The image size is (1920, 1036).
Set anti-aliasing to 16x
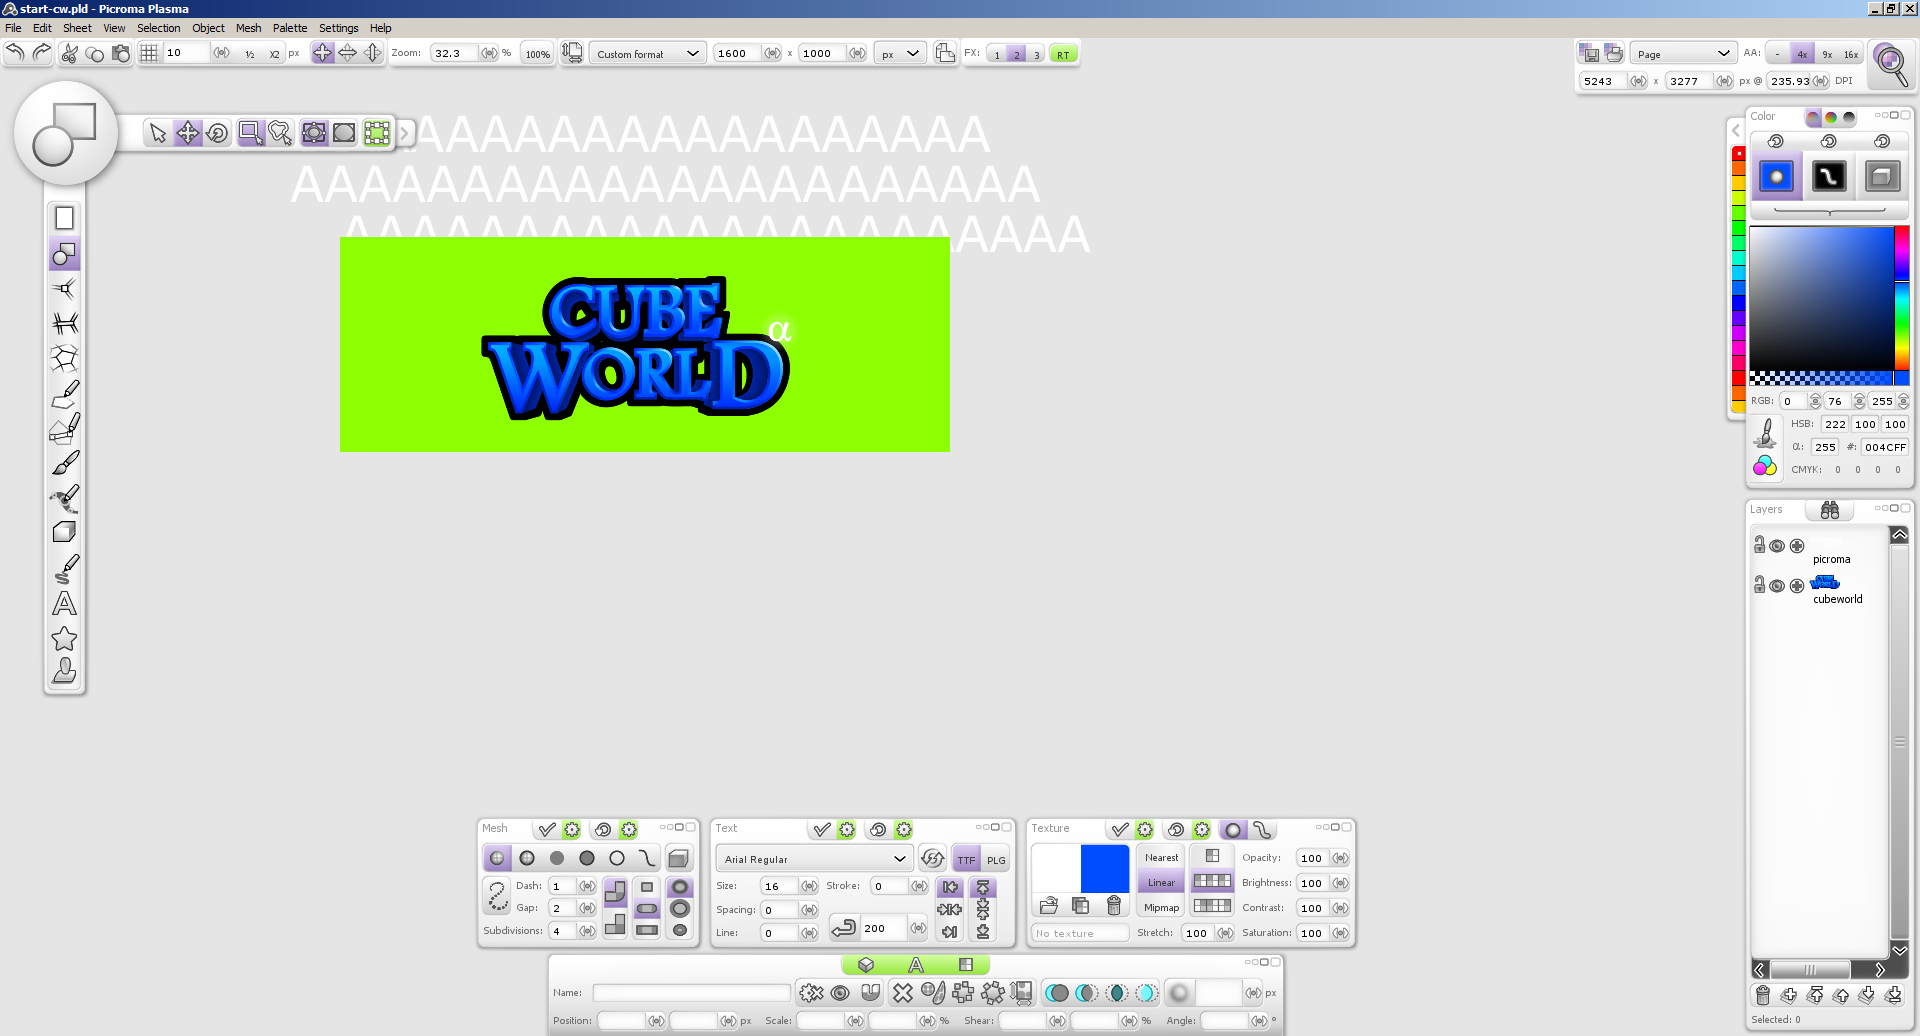click(1851, 54)
